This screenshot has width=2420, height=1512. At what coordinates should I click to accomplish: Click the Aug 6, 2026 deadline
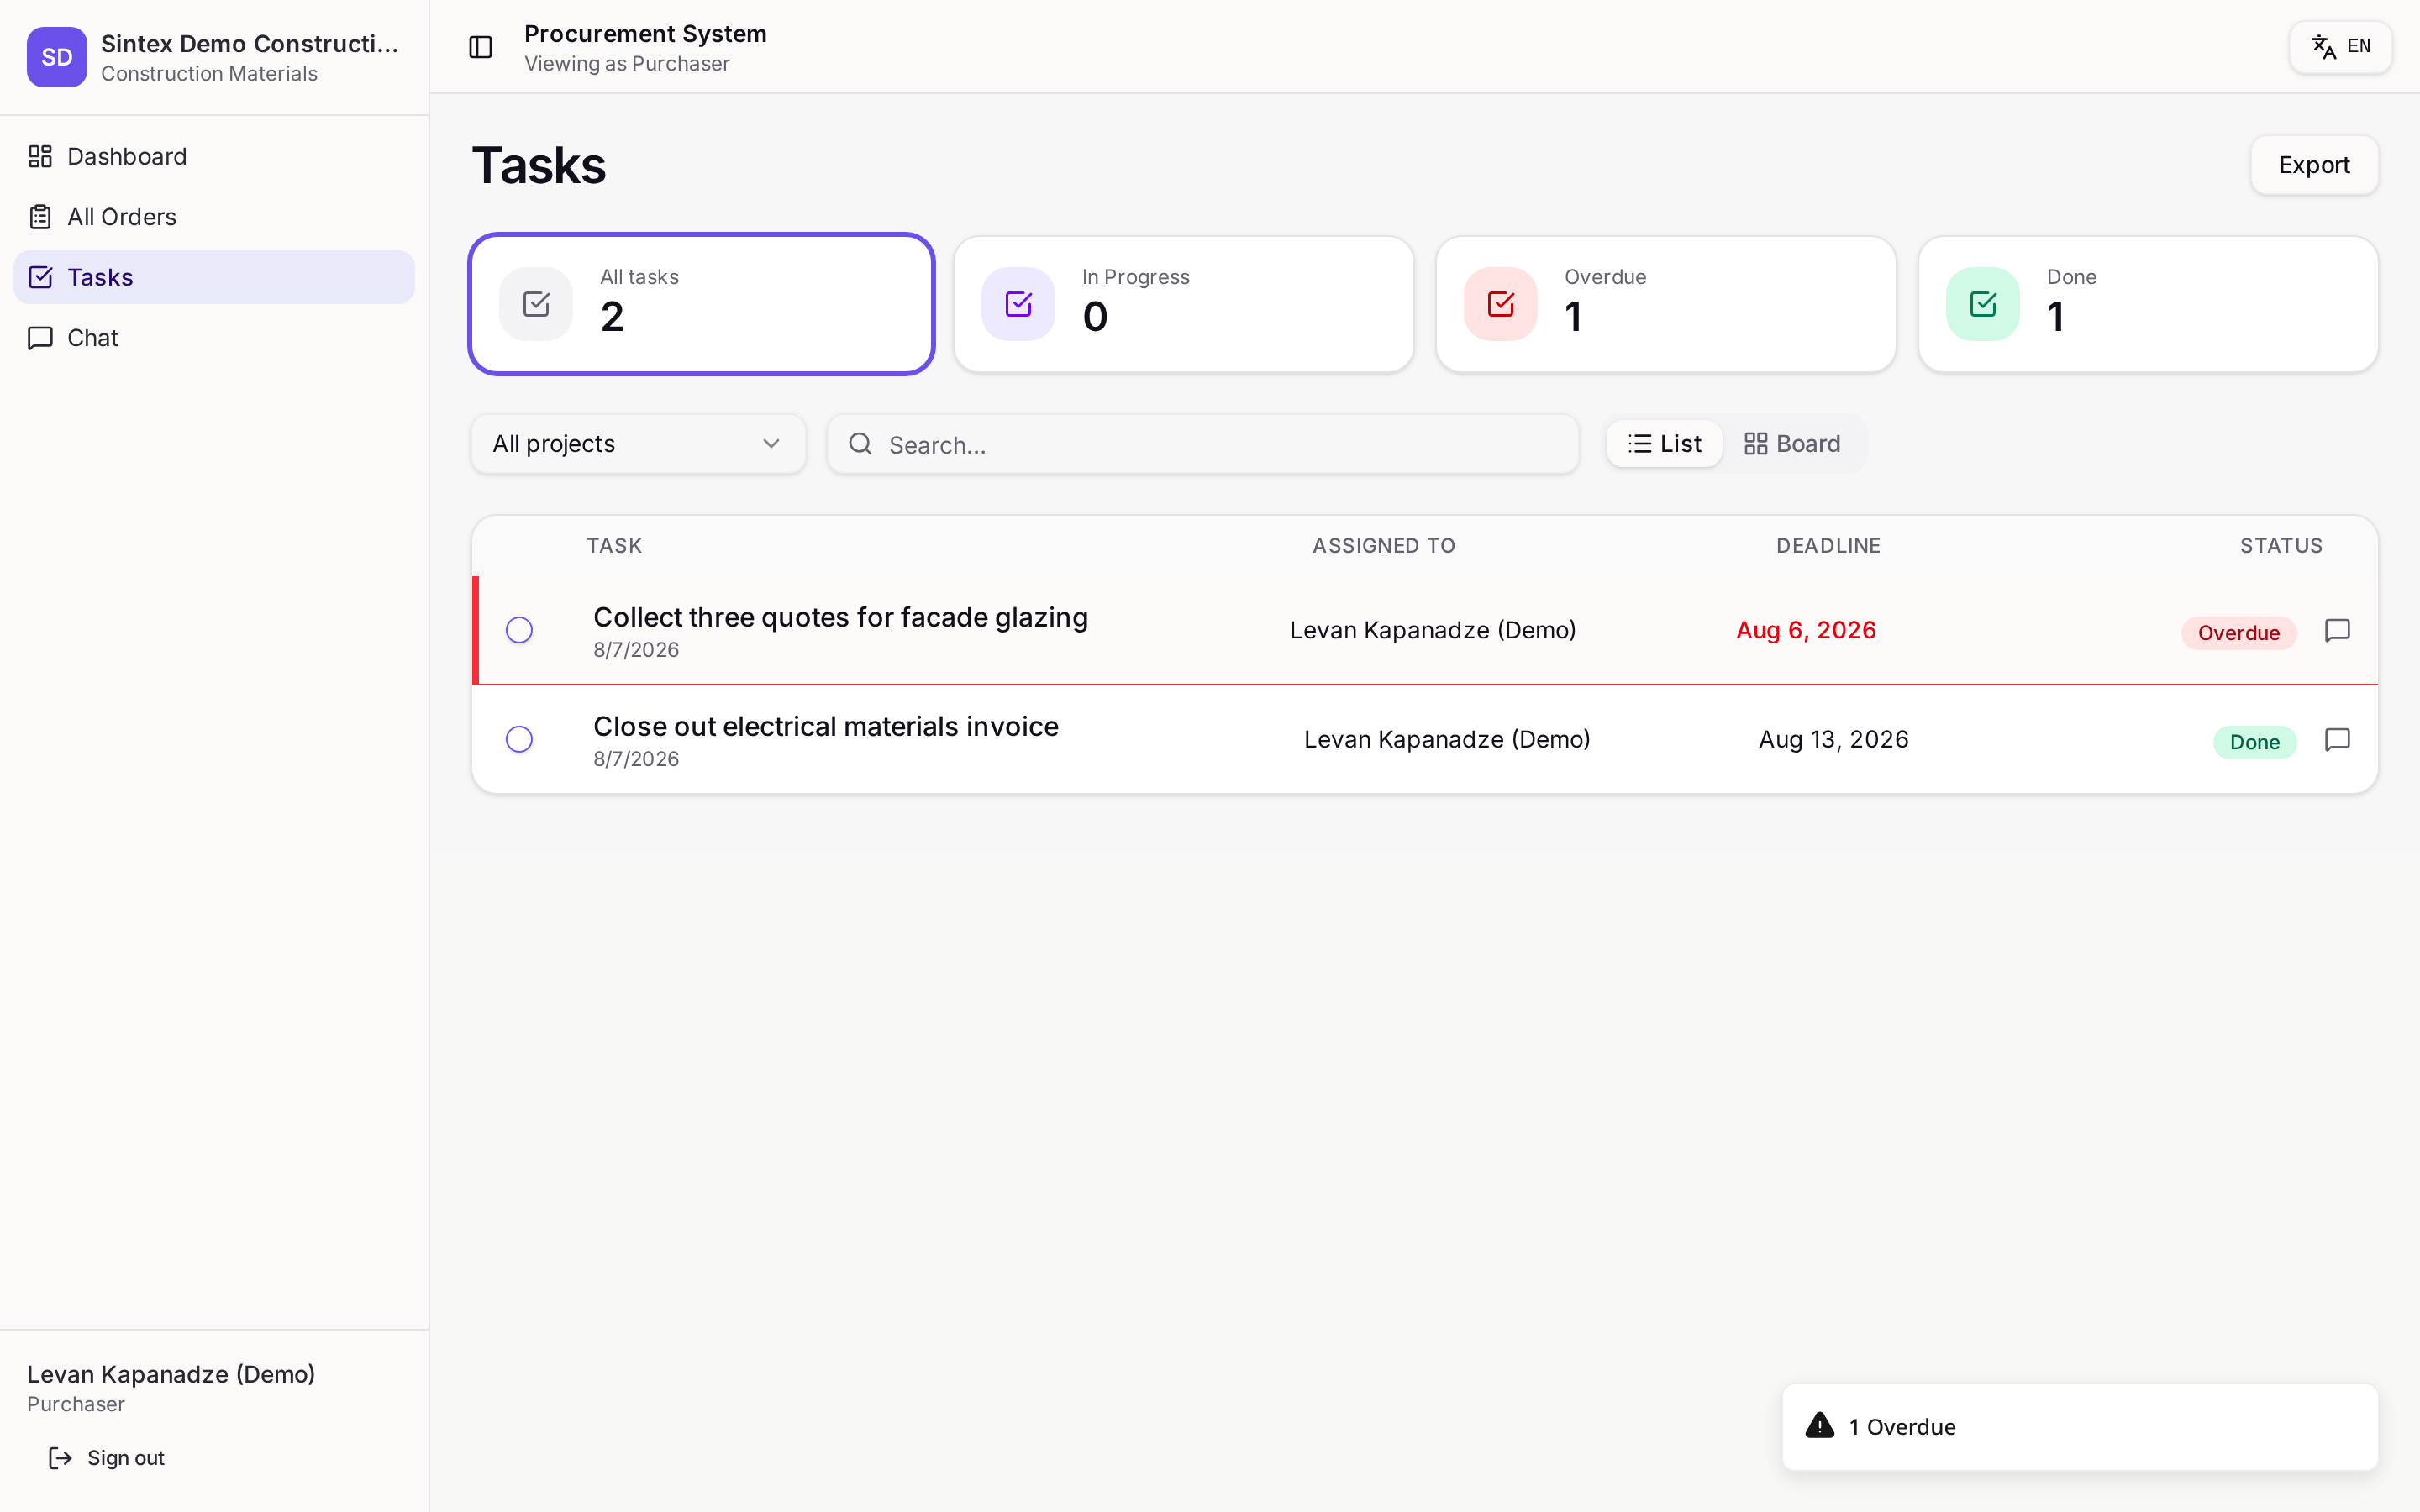1806,630
